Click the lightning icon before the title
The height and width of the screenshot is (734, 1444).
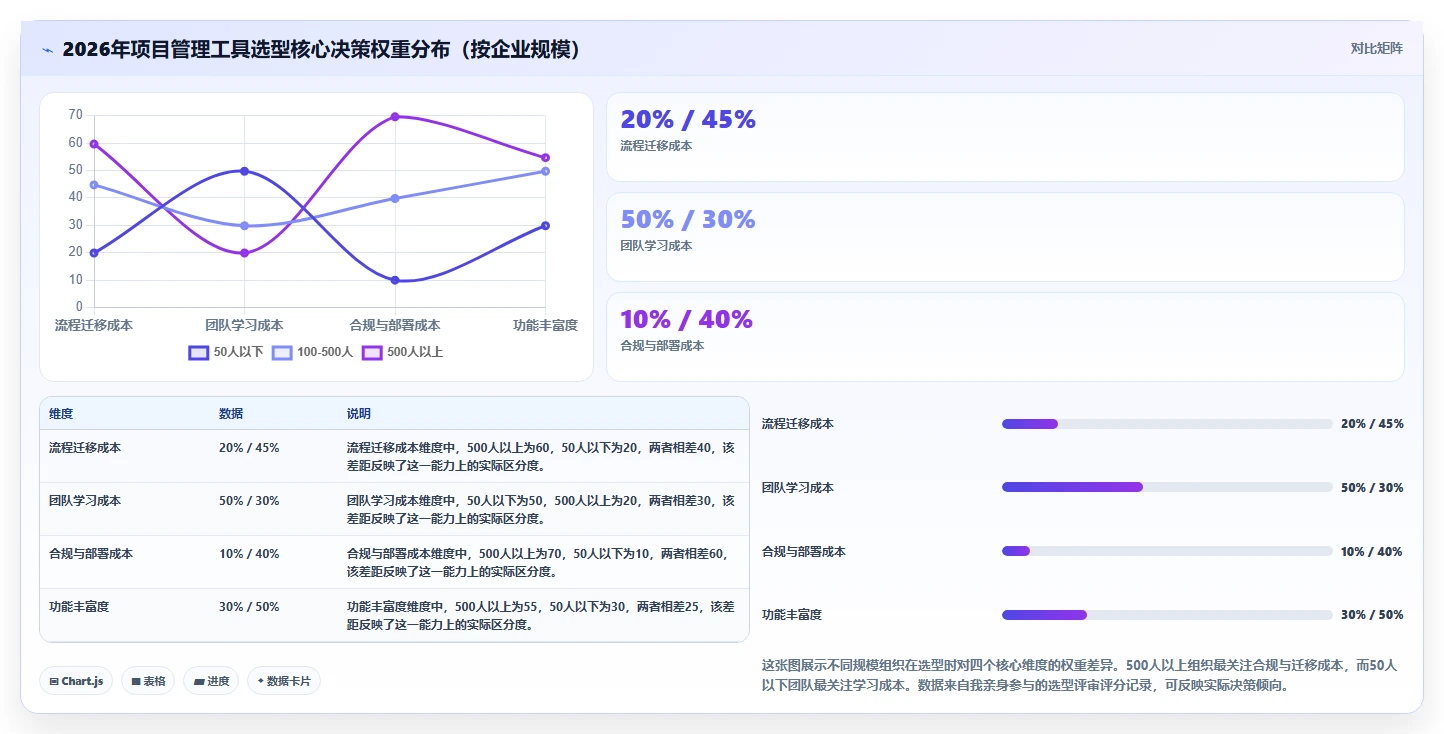click(x=47, y=49)
